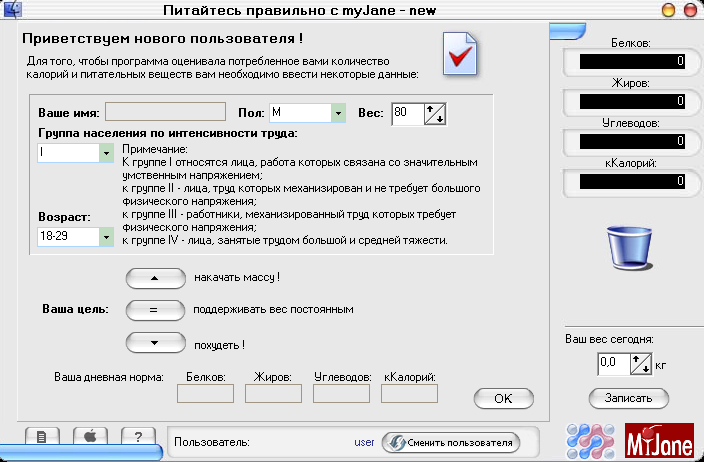
Task: Open the Пол gender dropdown
Action: pos(338,113)
